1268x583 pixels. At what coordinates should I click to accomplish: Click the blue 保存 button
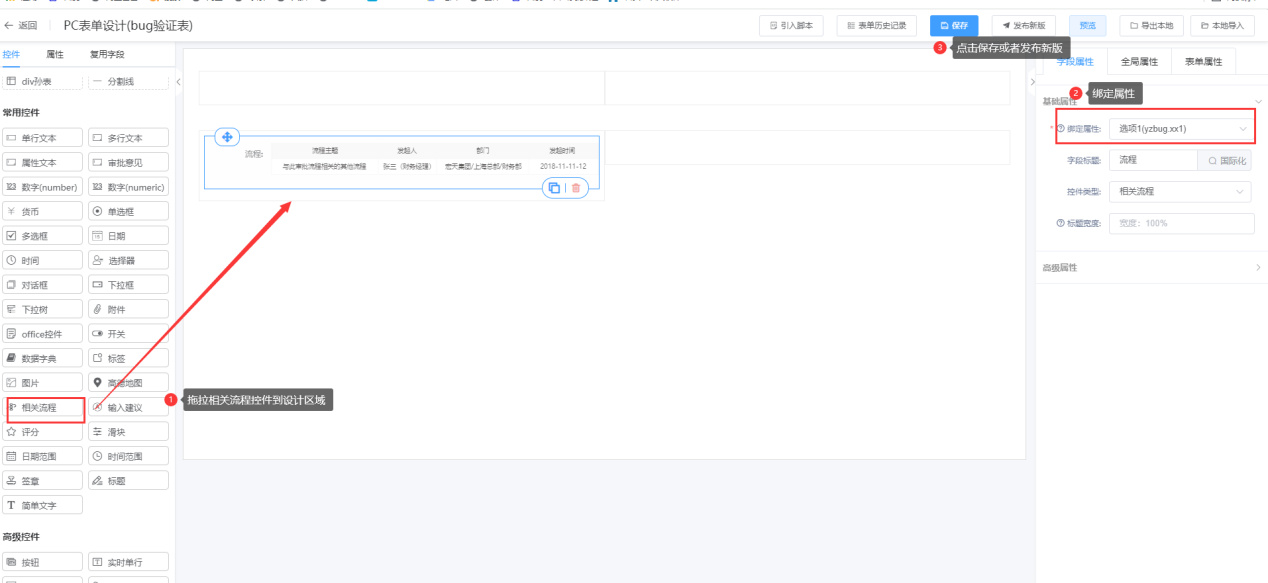[x=954, y=25]
